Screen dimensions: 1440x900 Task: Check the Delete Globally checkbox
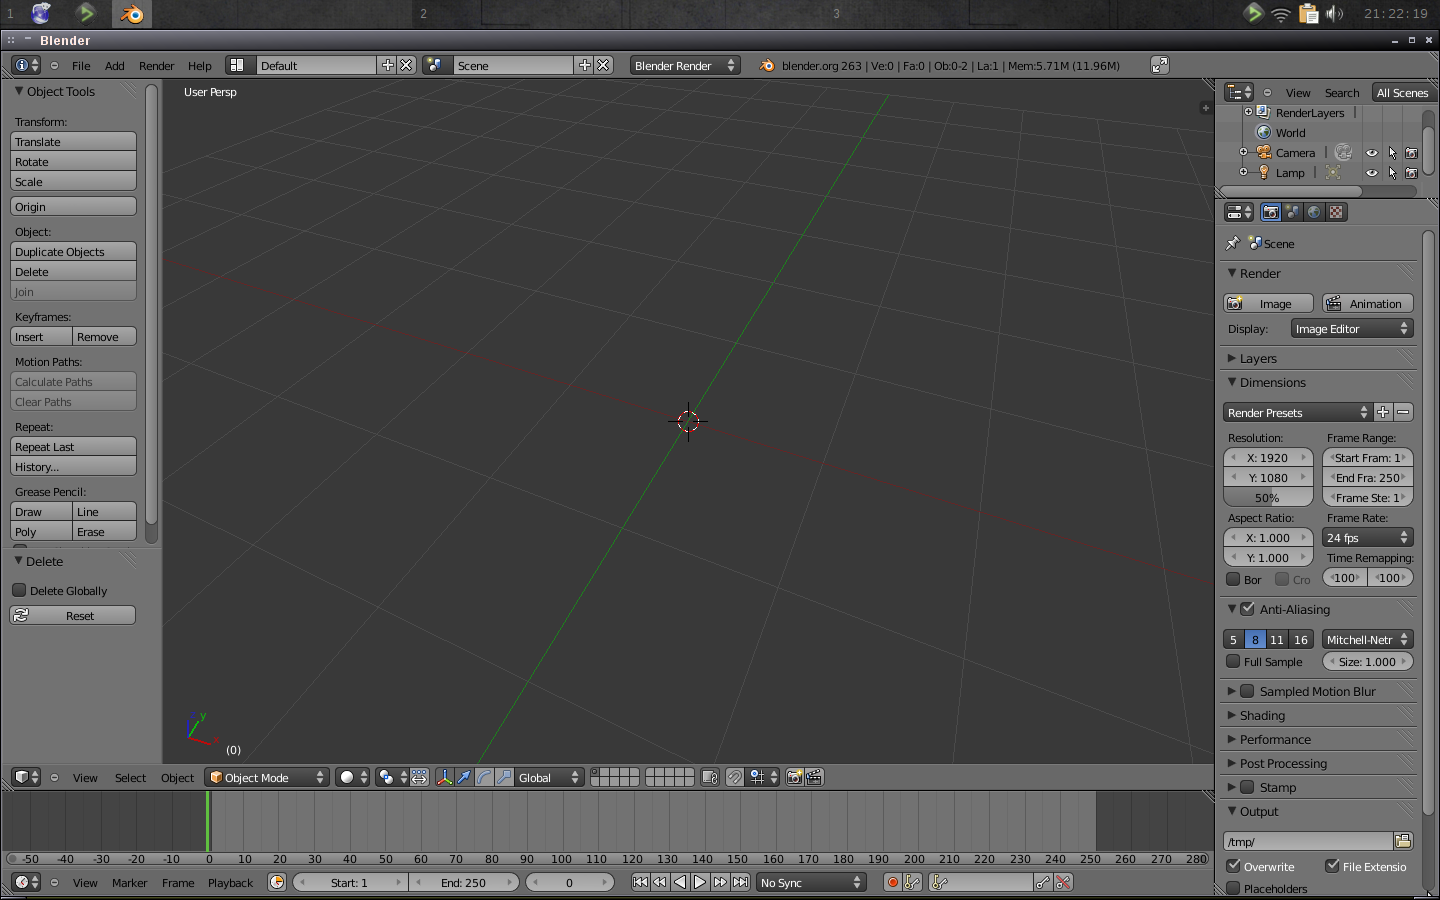(19, 590)
